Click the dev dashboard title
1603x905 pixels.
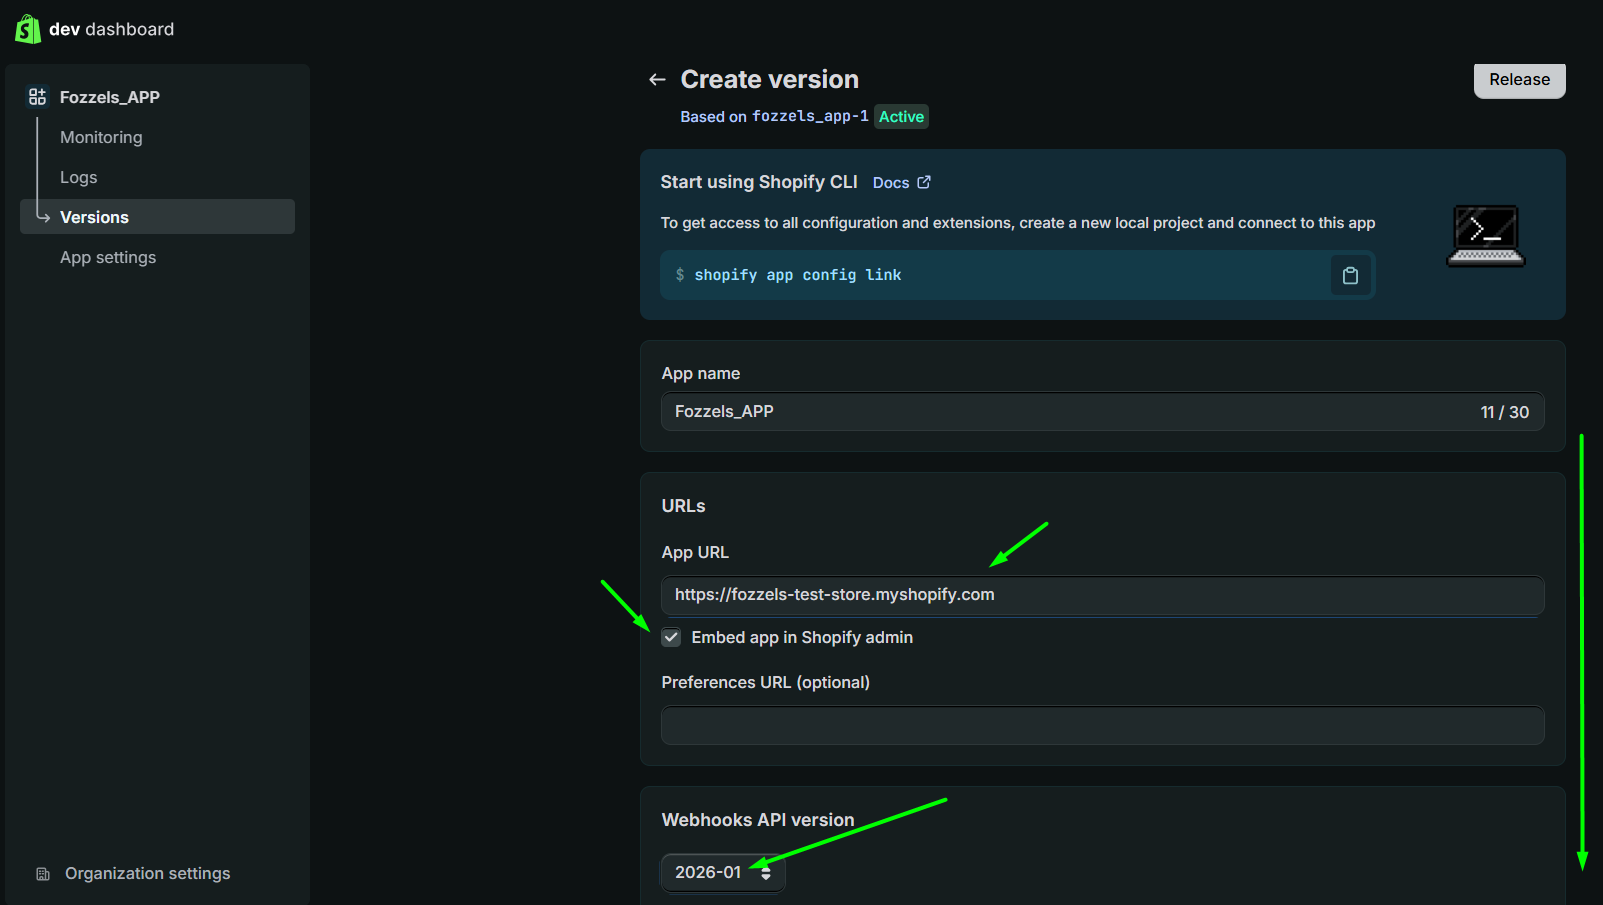111,29
